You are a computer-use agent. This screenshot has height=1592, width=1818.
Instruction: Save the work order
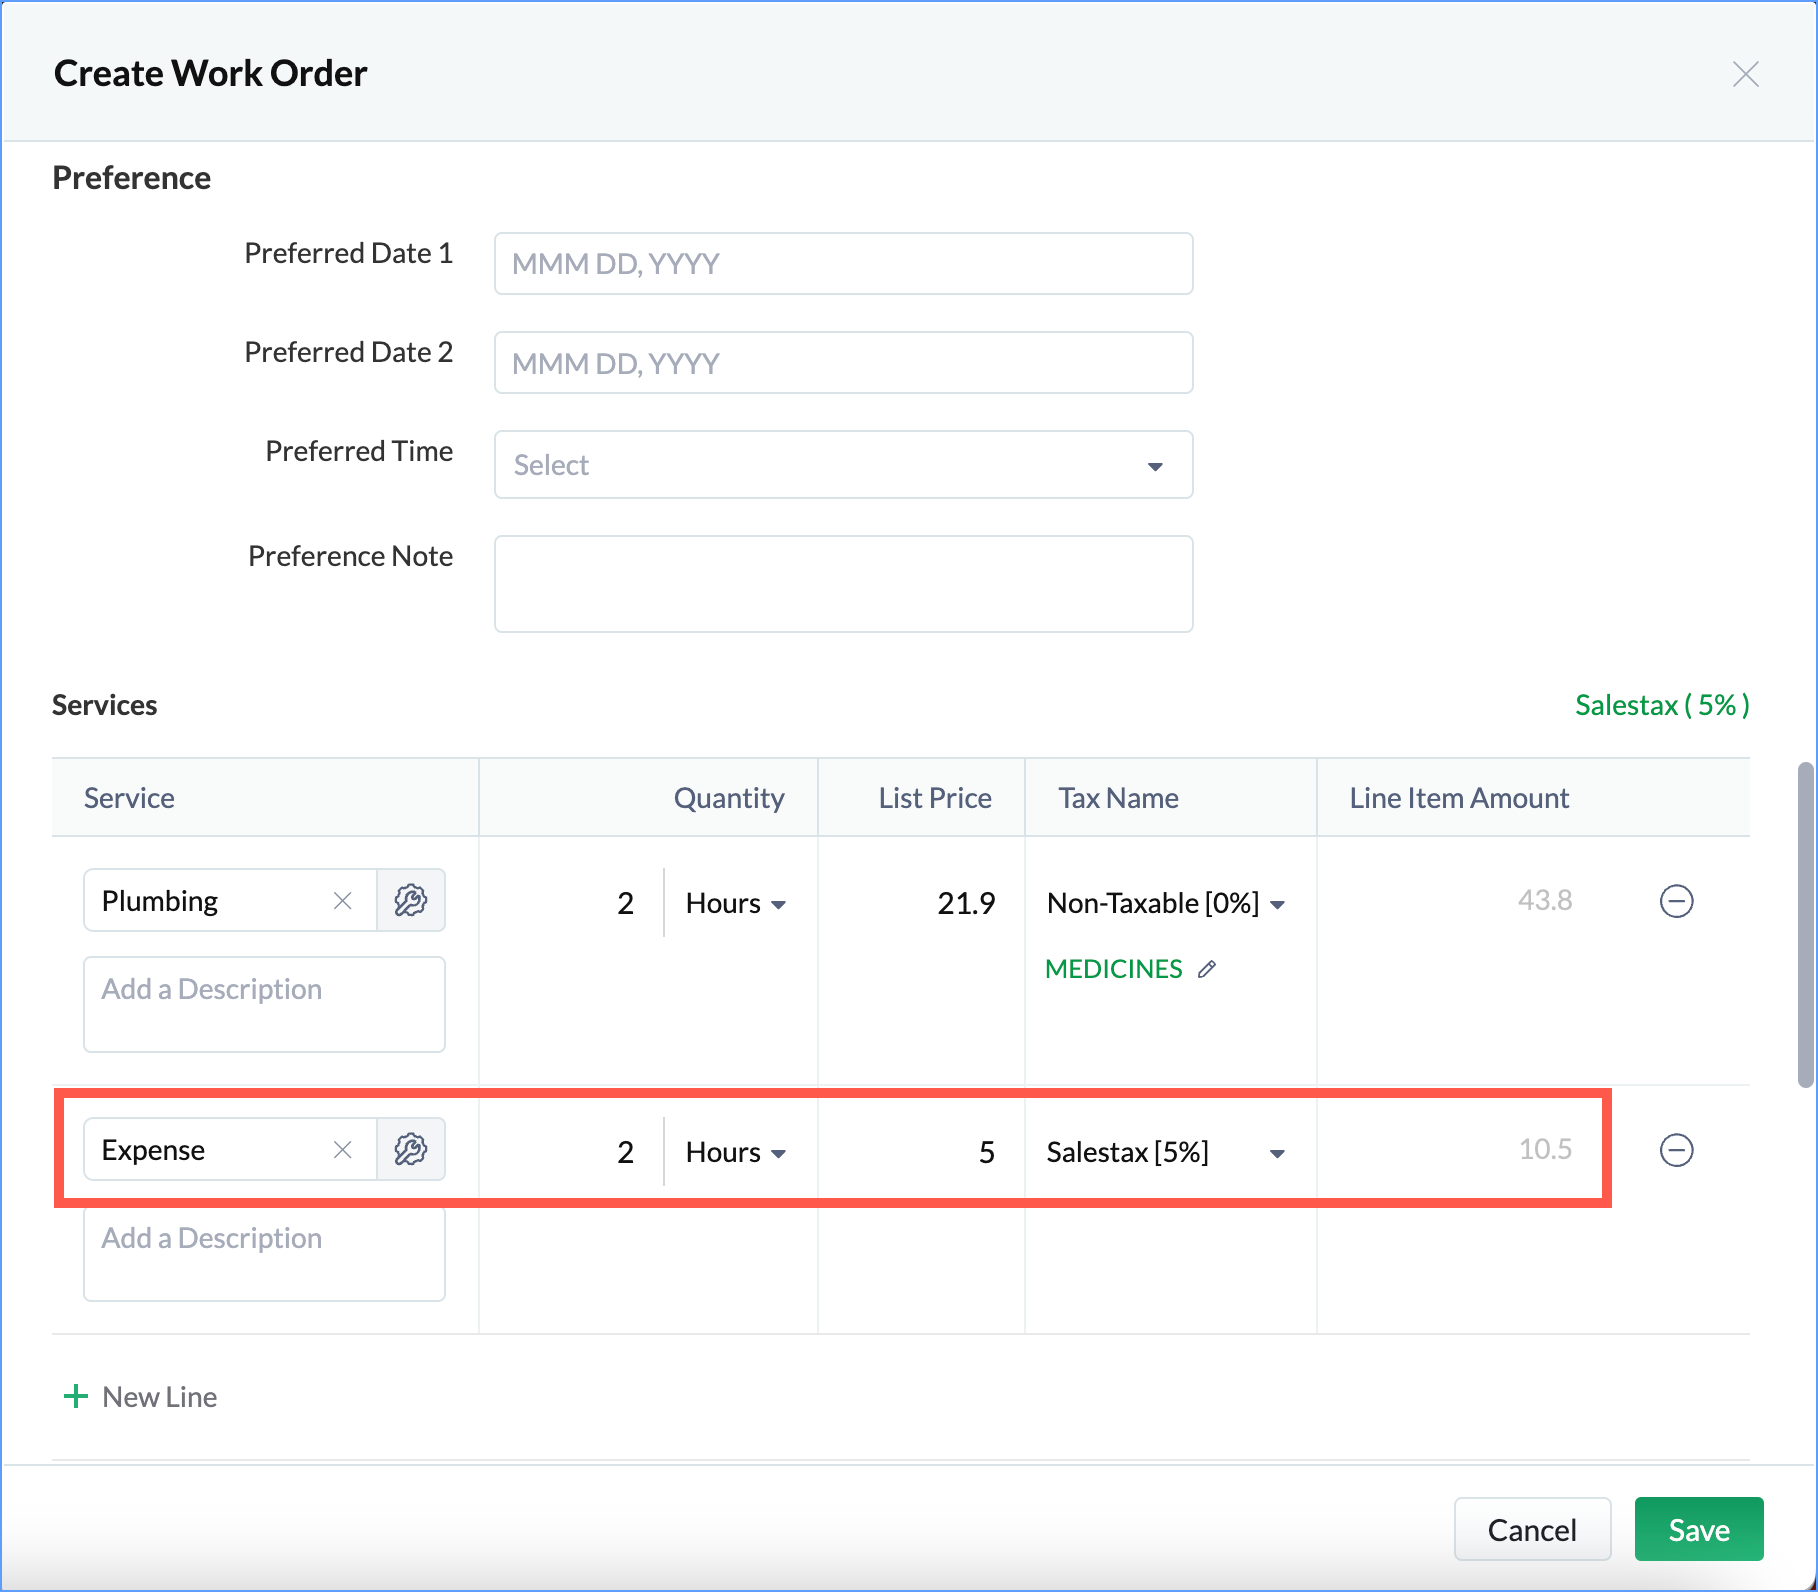pyautogui.click(x=1699, y=1529)
